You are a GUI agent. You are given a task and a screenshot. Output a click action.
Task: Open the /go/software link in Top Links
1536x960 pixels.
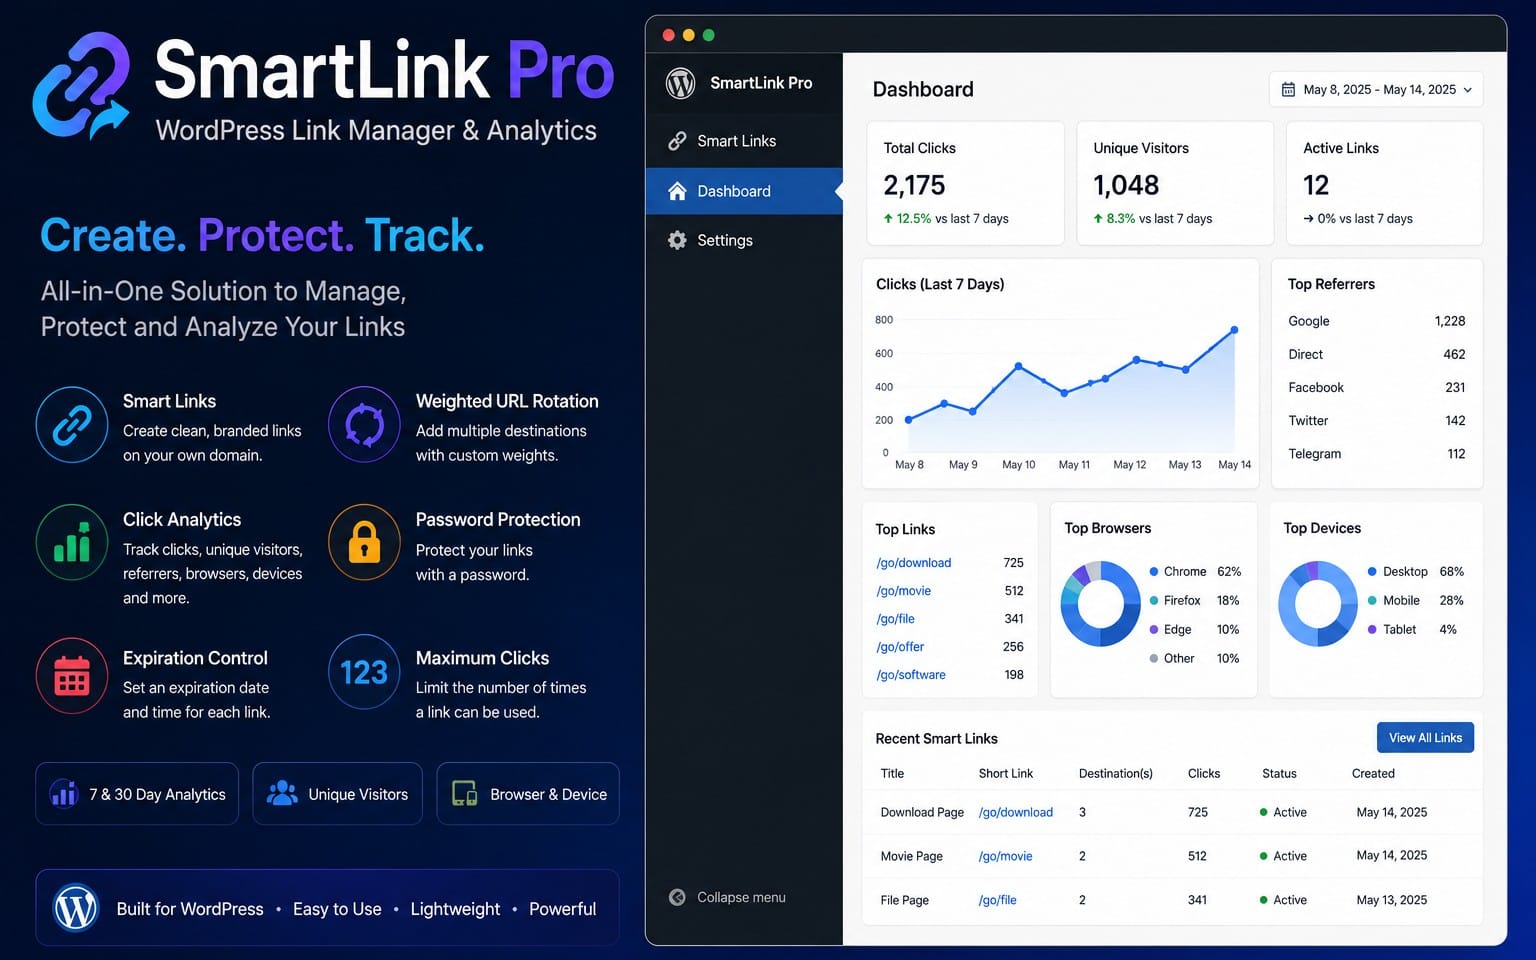(911, 675)
